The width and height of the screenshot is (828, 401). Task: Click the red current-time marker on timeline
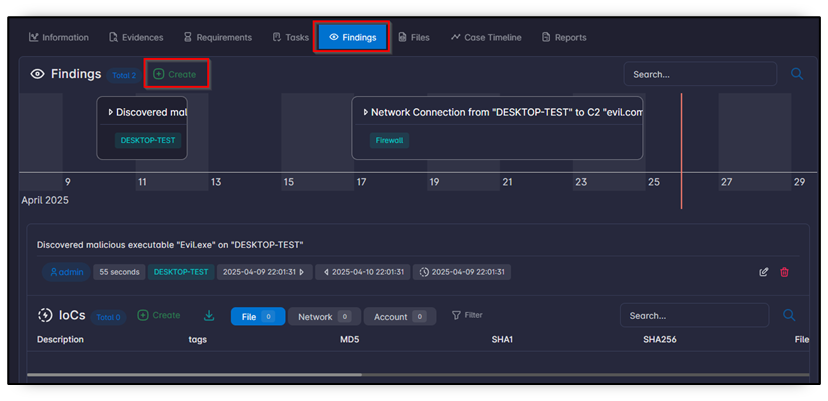pos(681,151)
